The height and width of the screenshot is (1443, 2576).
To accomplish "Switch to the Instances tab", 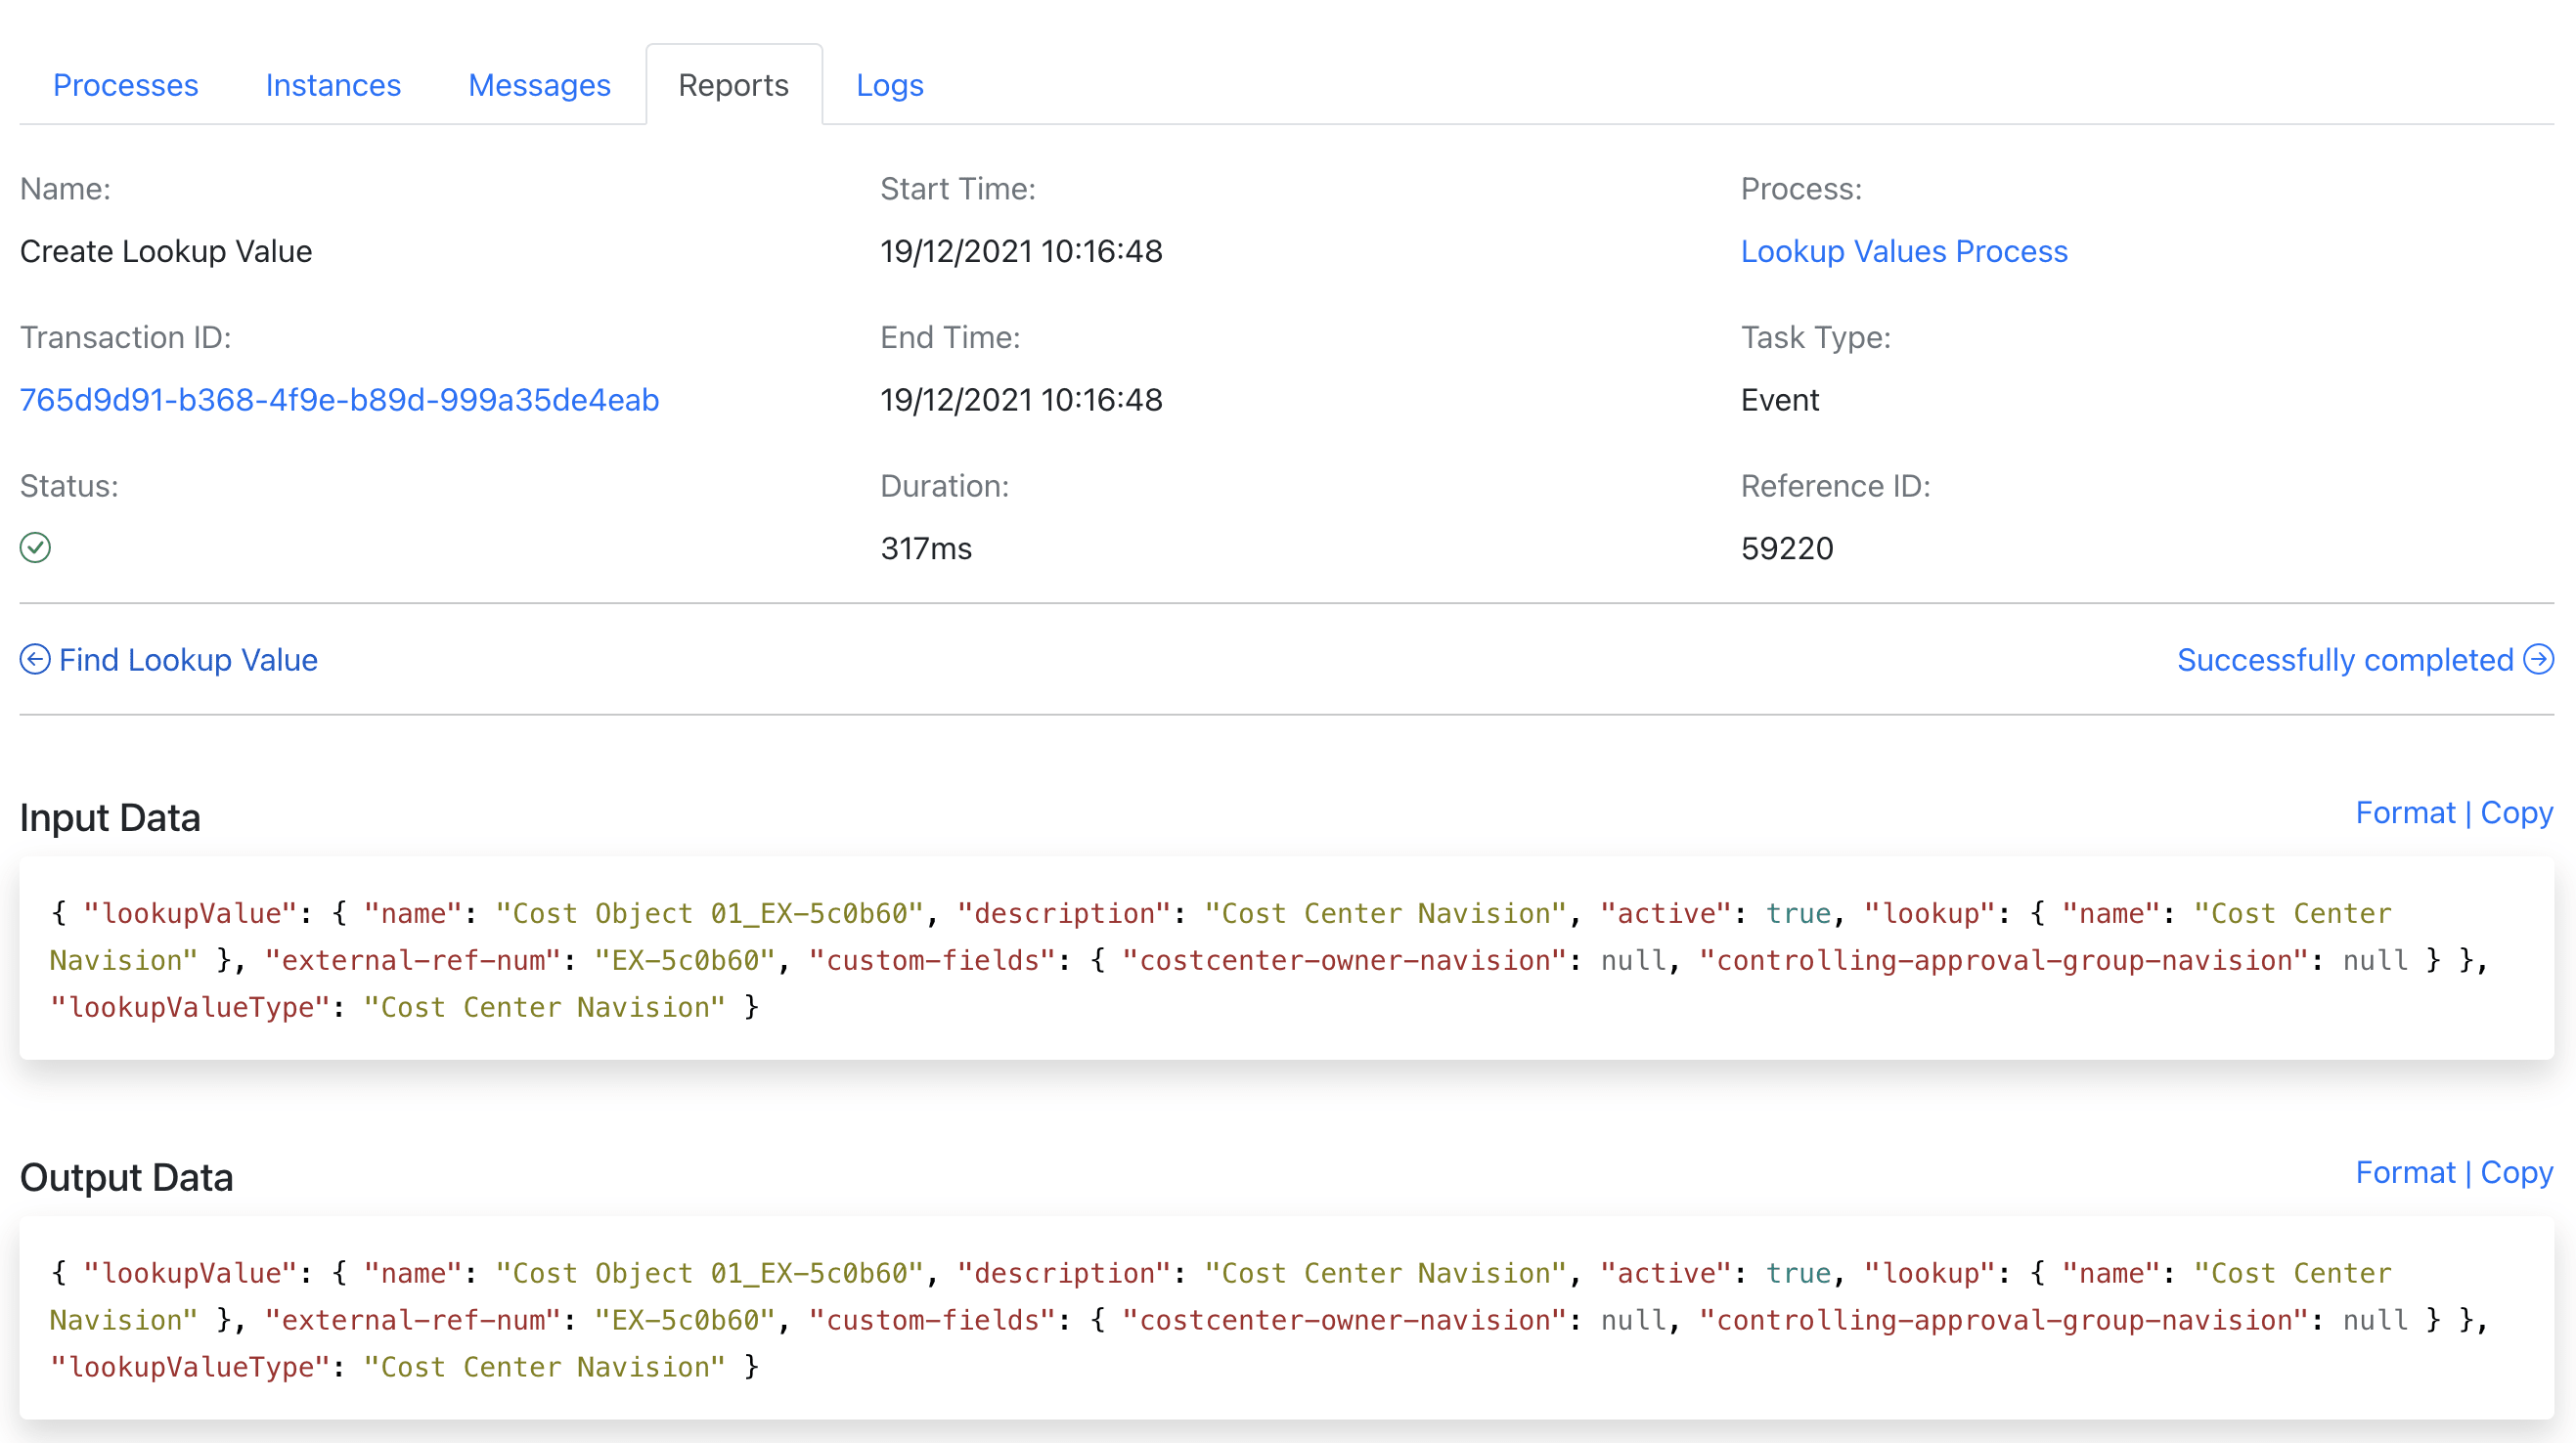I will coord(333,85).
